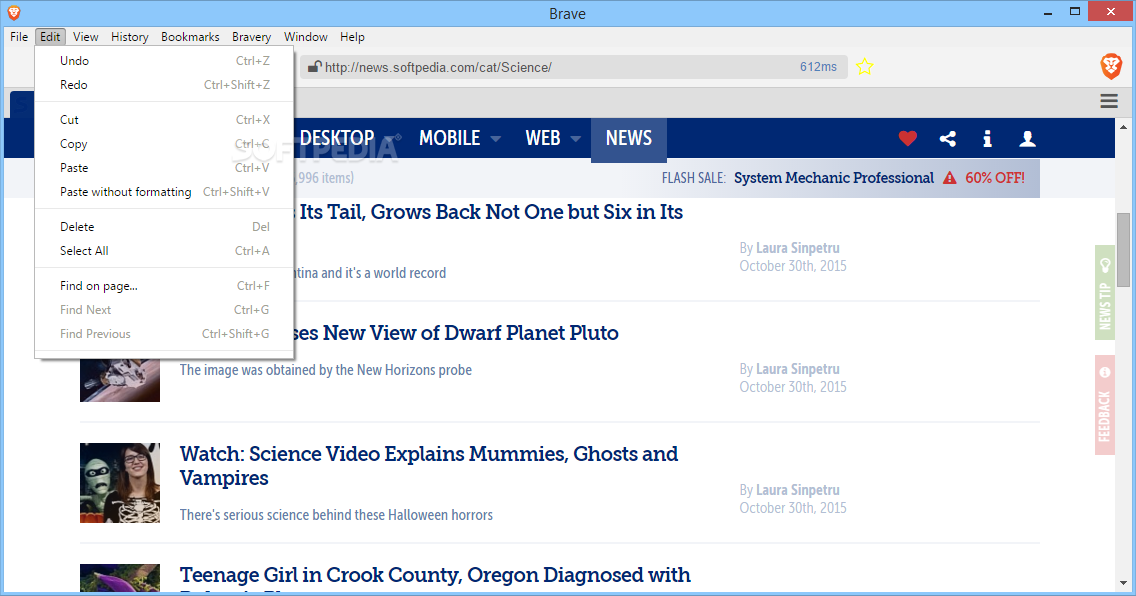Bookmark page with the yellow star icon
The width and height of the screenshot is (1136, 596).
[x=864, y=67]
